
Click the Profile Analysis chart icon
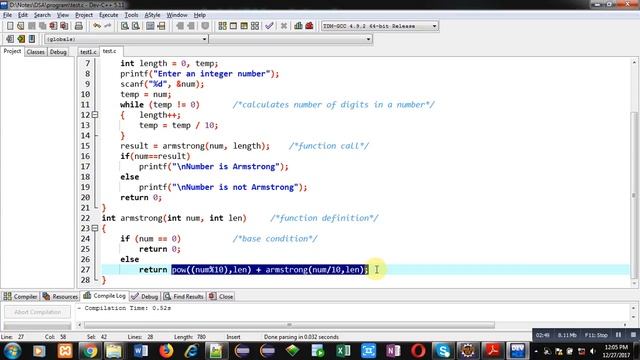[x=298, y=26]
